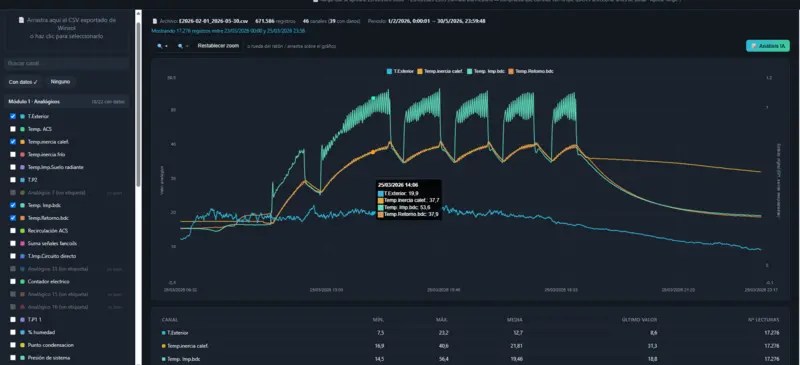Toggle T.Exterior series in chart legend

(x=400, y=71)
